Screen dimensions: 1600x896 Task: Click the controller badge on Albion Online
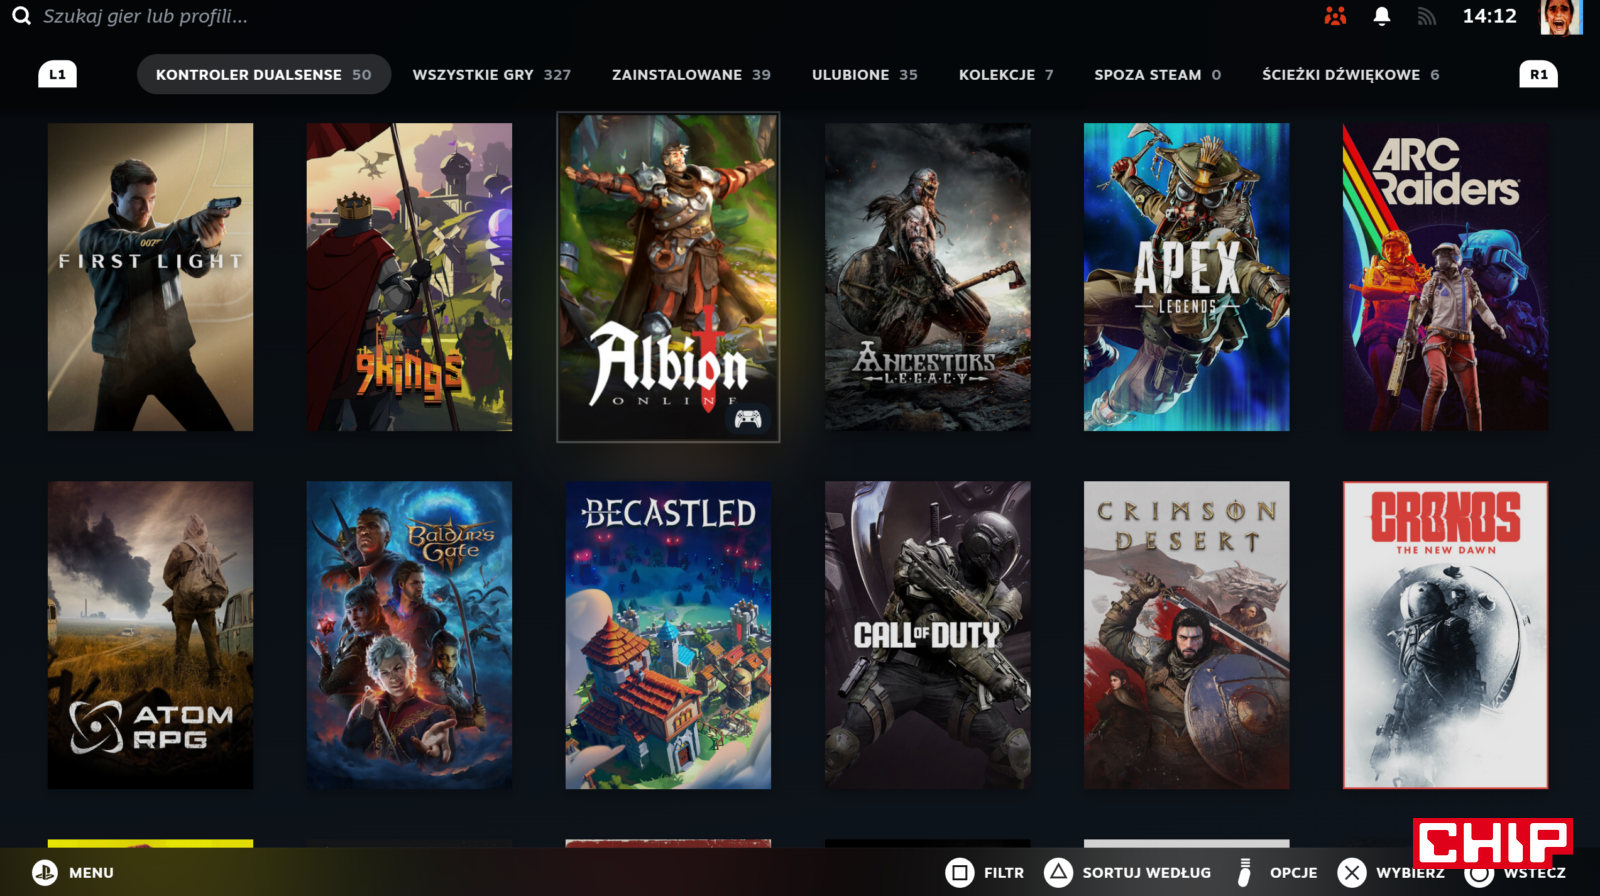click(x=748, y=418)
